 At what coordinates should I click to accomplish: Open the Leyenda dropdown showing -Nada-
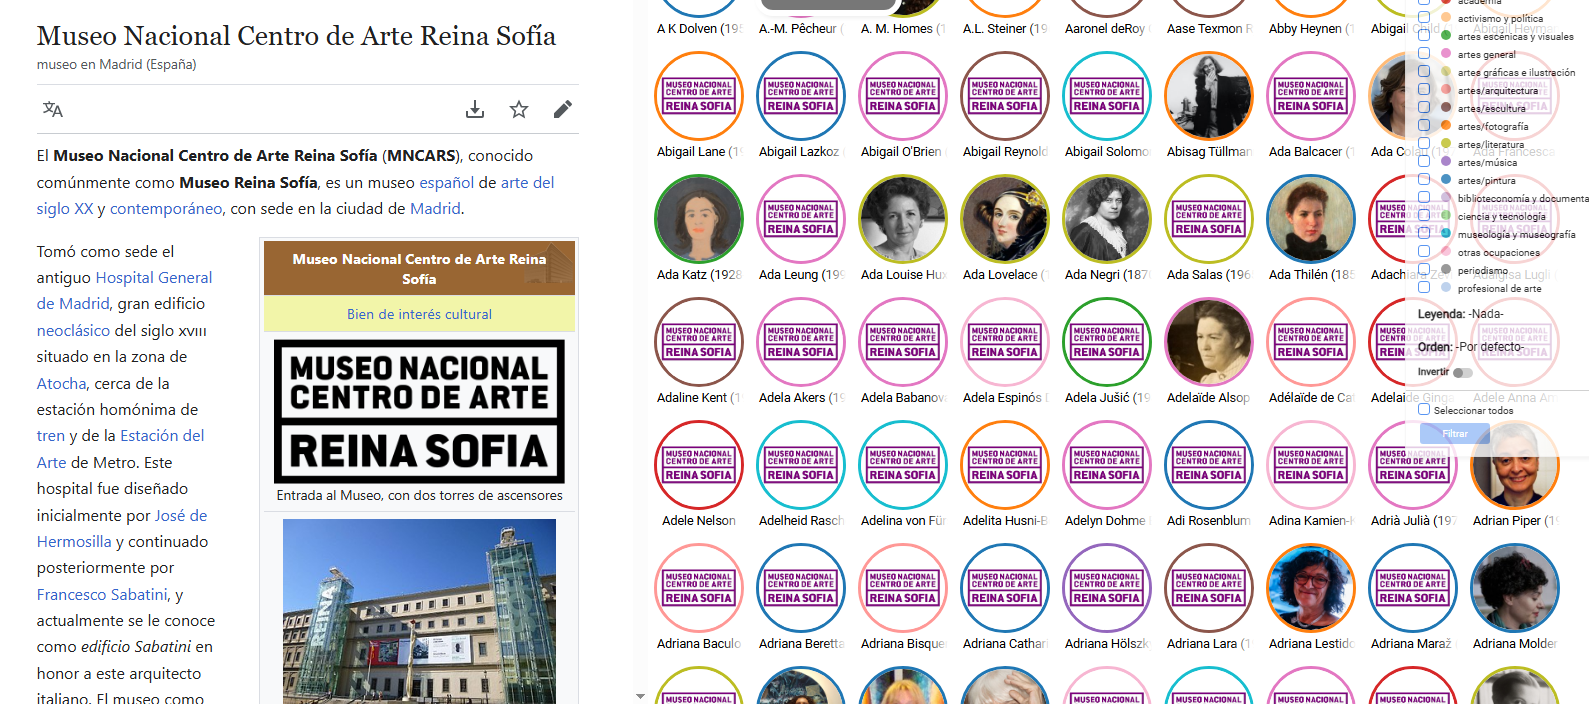(1486, 314)
